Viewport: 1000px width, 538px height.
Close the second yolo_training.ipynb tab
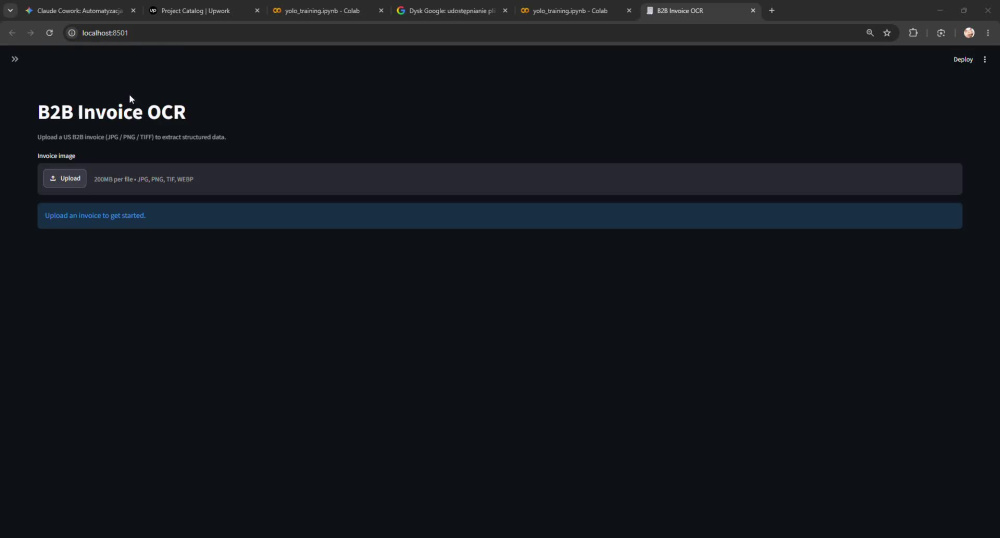629,11
